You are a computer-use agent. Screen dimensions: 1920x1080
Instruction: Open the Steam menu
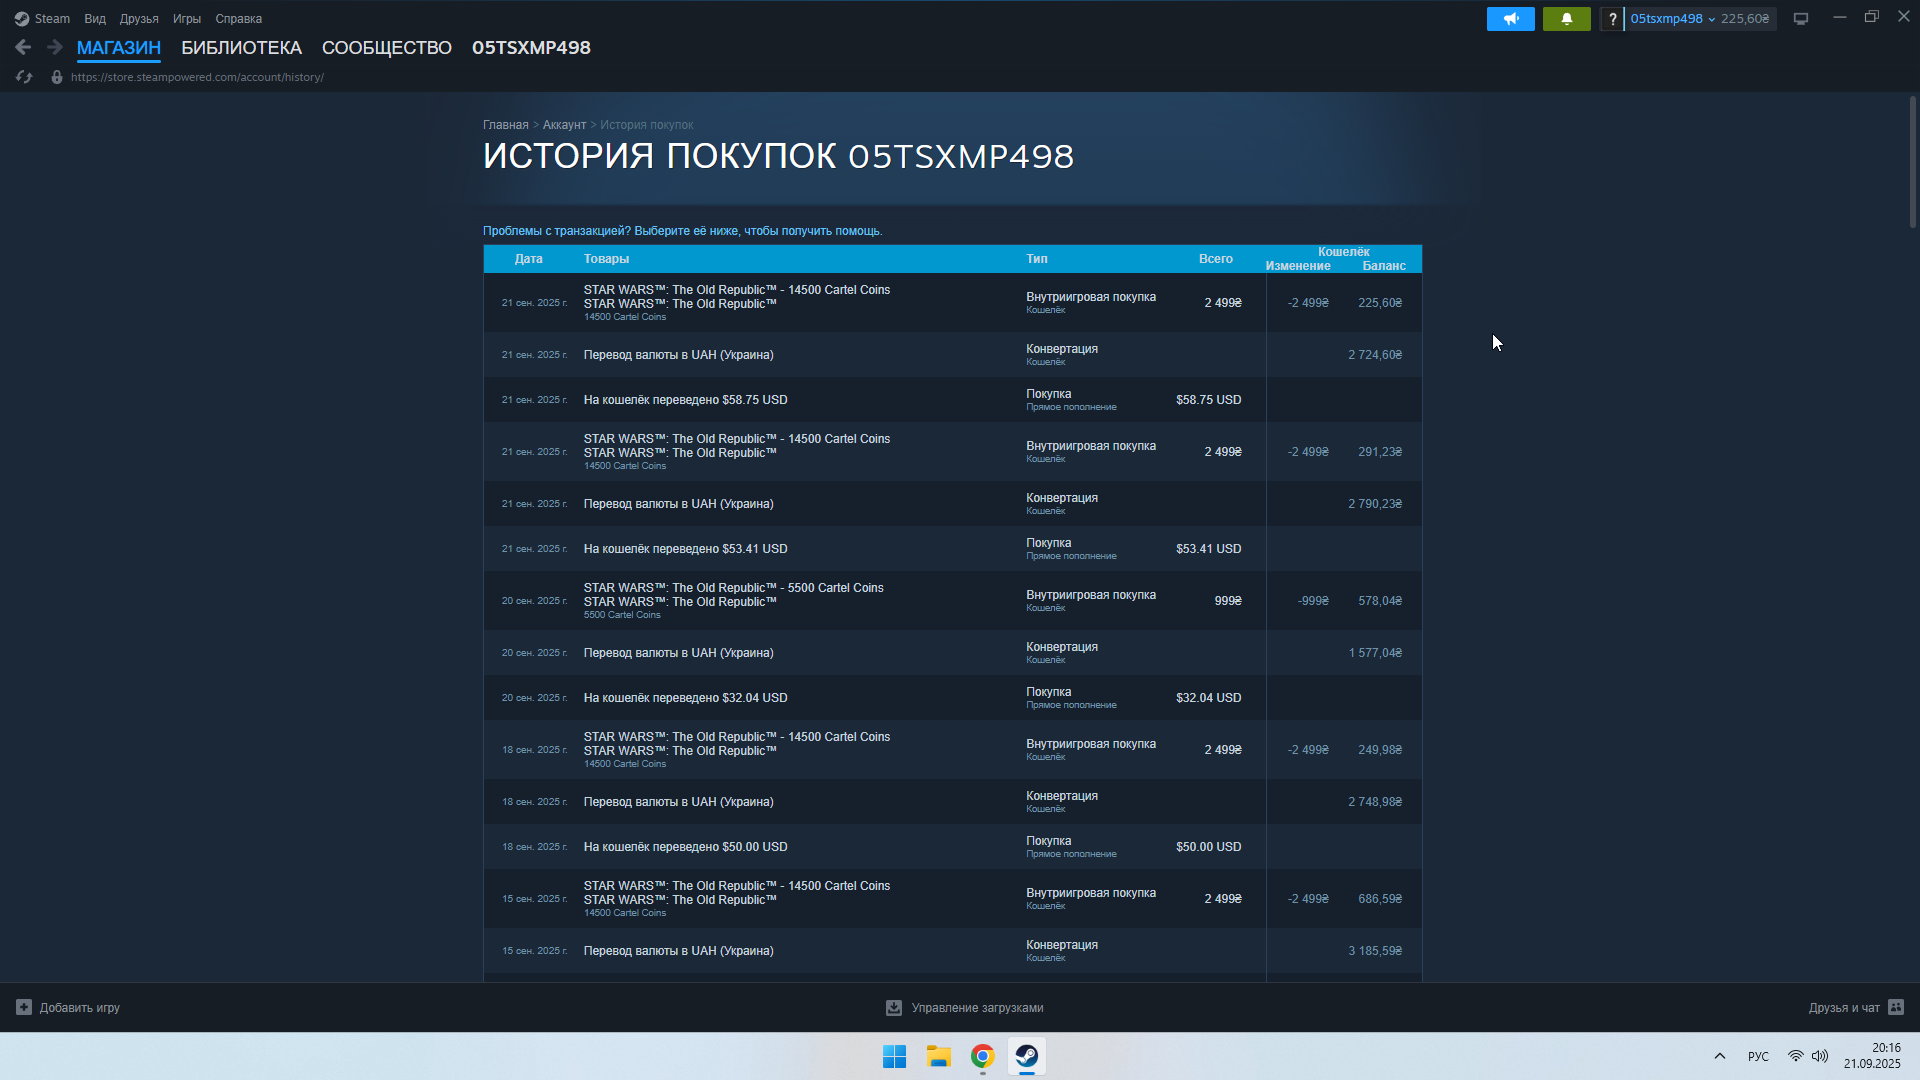click(x=52, y=19)
